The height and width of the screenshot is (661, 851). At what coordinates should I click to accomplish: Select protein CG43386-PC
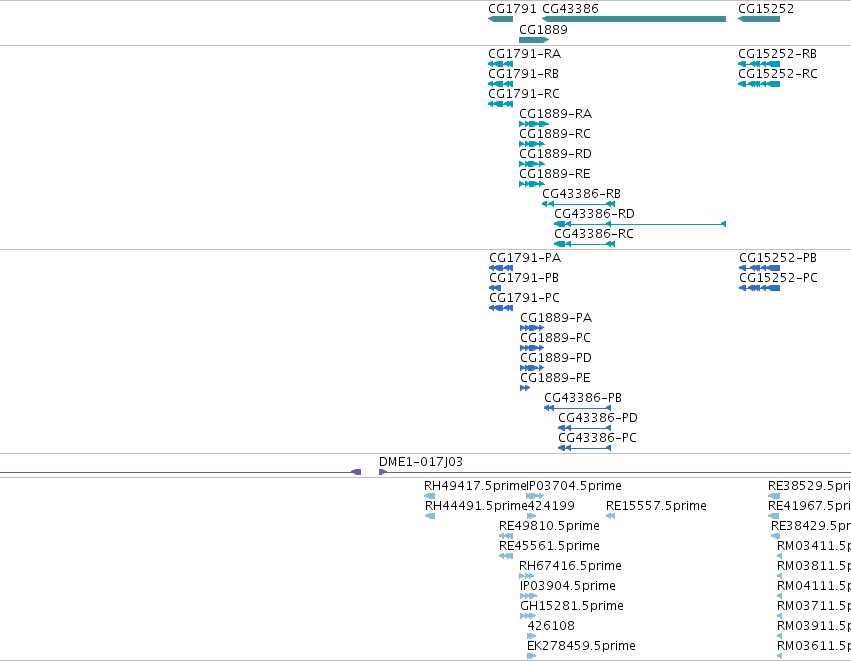[597, 438]
